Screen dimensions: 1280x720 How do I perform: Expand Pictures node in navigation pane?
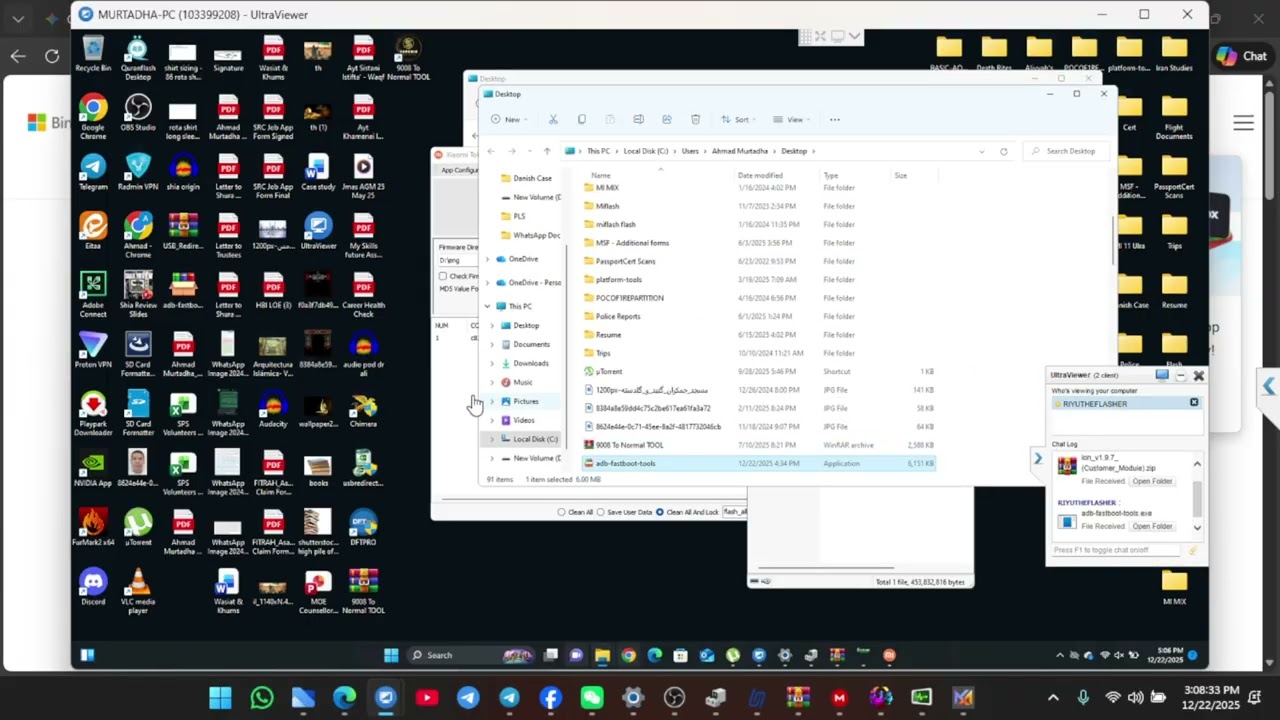point(492,401)
